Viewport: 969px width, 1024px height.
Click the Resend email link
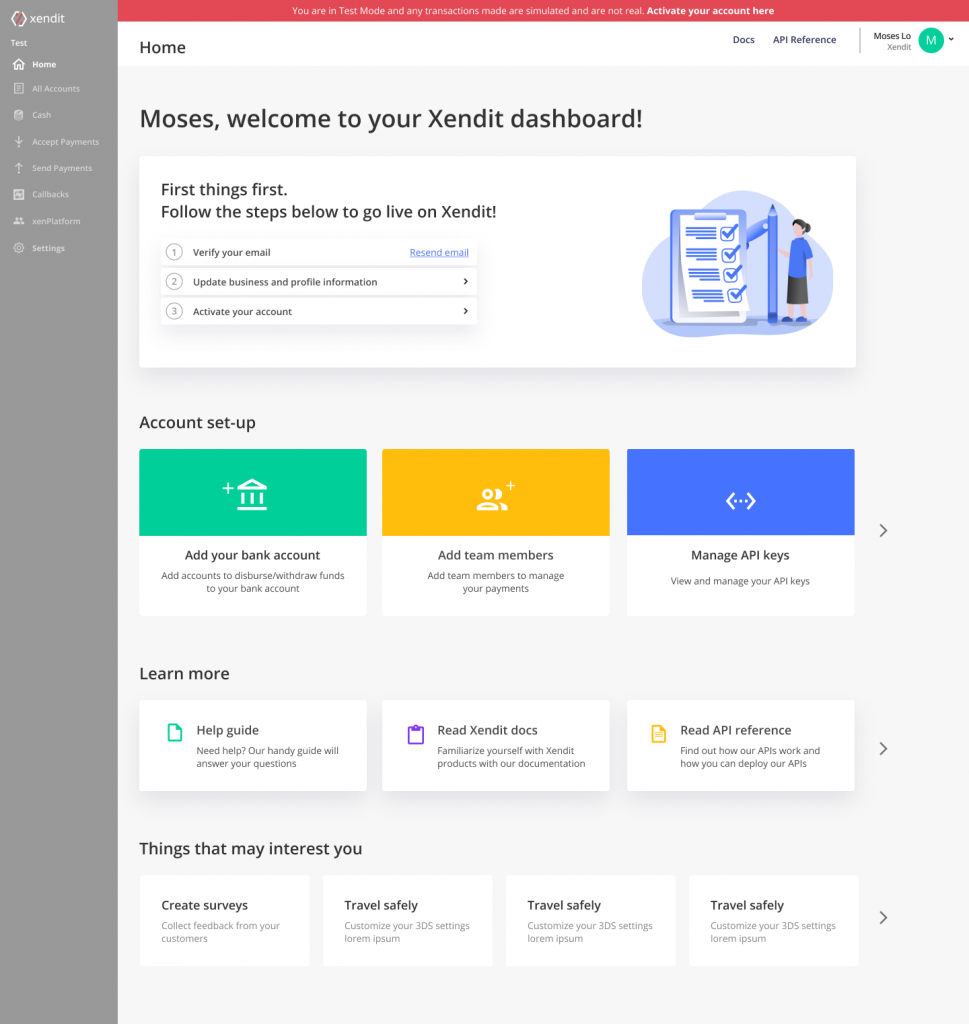(x=439, y=252)
